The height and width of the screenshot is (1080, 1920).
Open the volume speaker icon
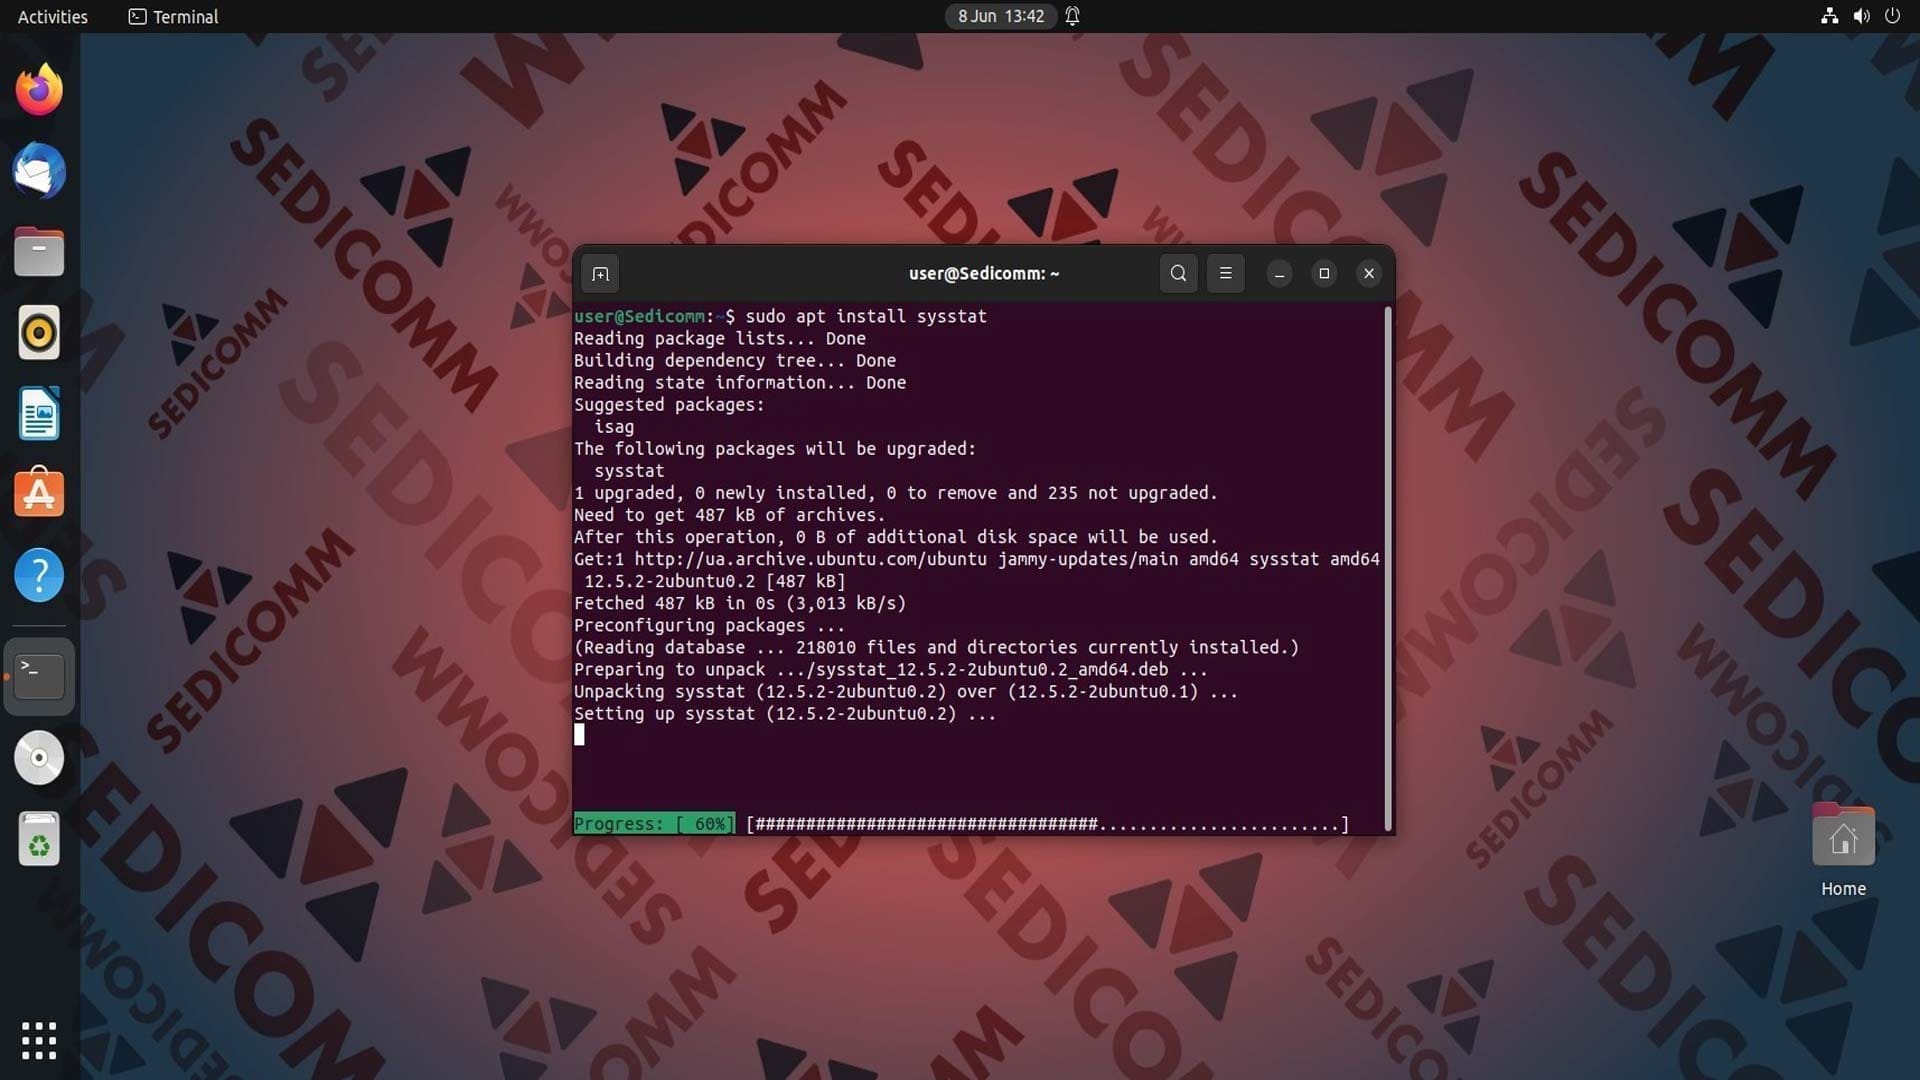pos(1861,16)
